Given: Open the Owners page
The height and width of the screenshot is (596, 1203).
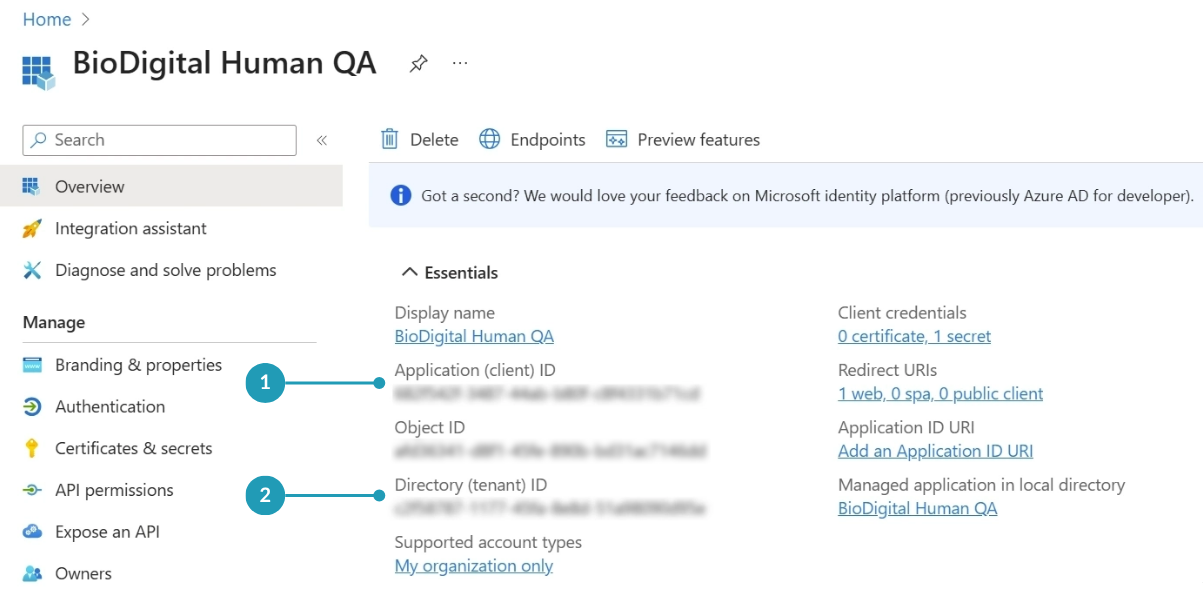Looking at the screenshot, I should point(83,574).
